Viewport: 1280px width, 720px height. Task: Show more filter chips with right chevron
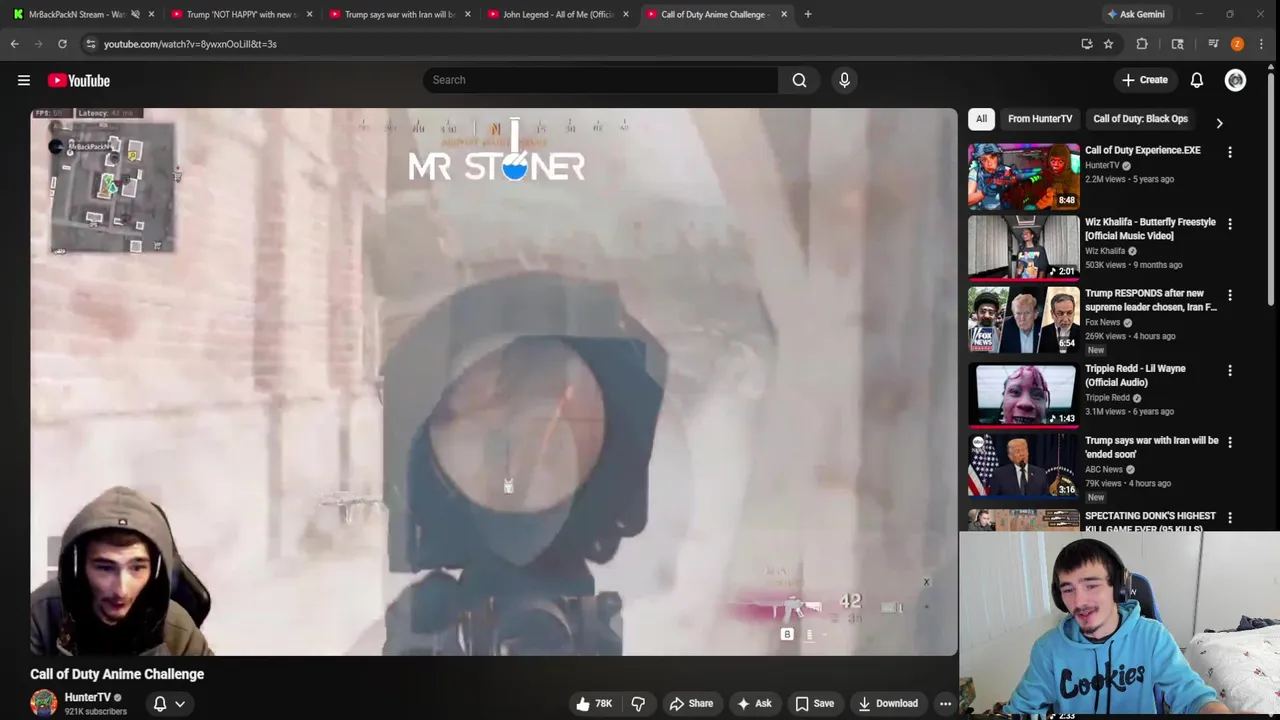[x=1219, y=123]
